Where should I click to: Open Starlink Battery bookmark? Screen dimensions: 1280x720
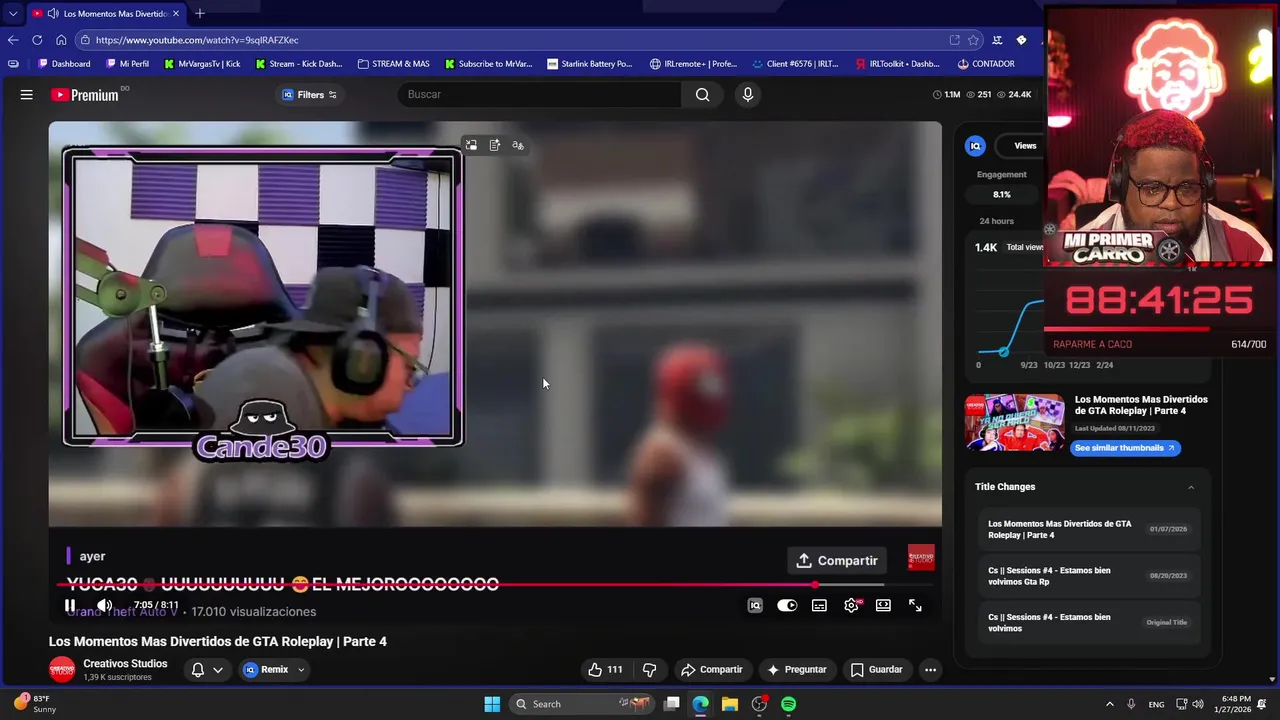[590, 64]
